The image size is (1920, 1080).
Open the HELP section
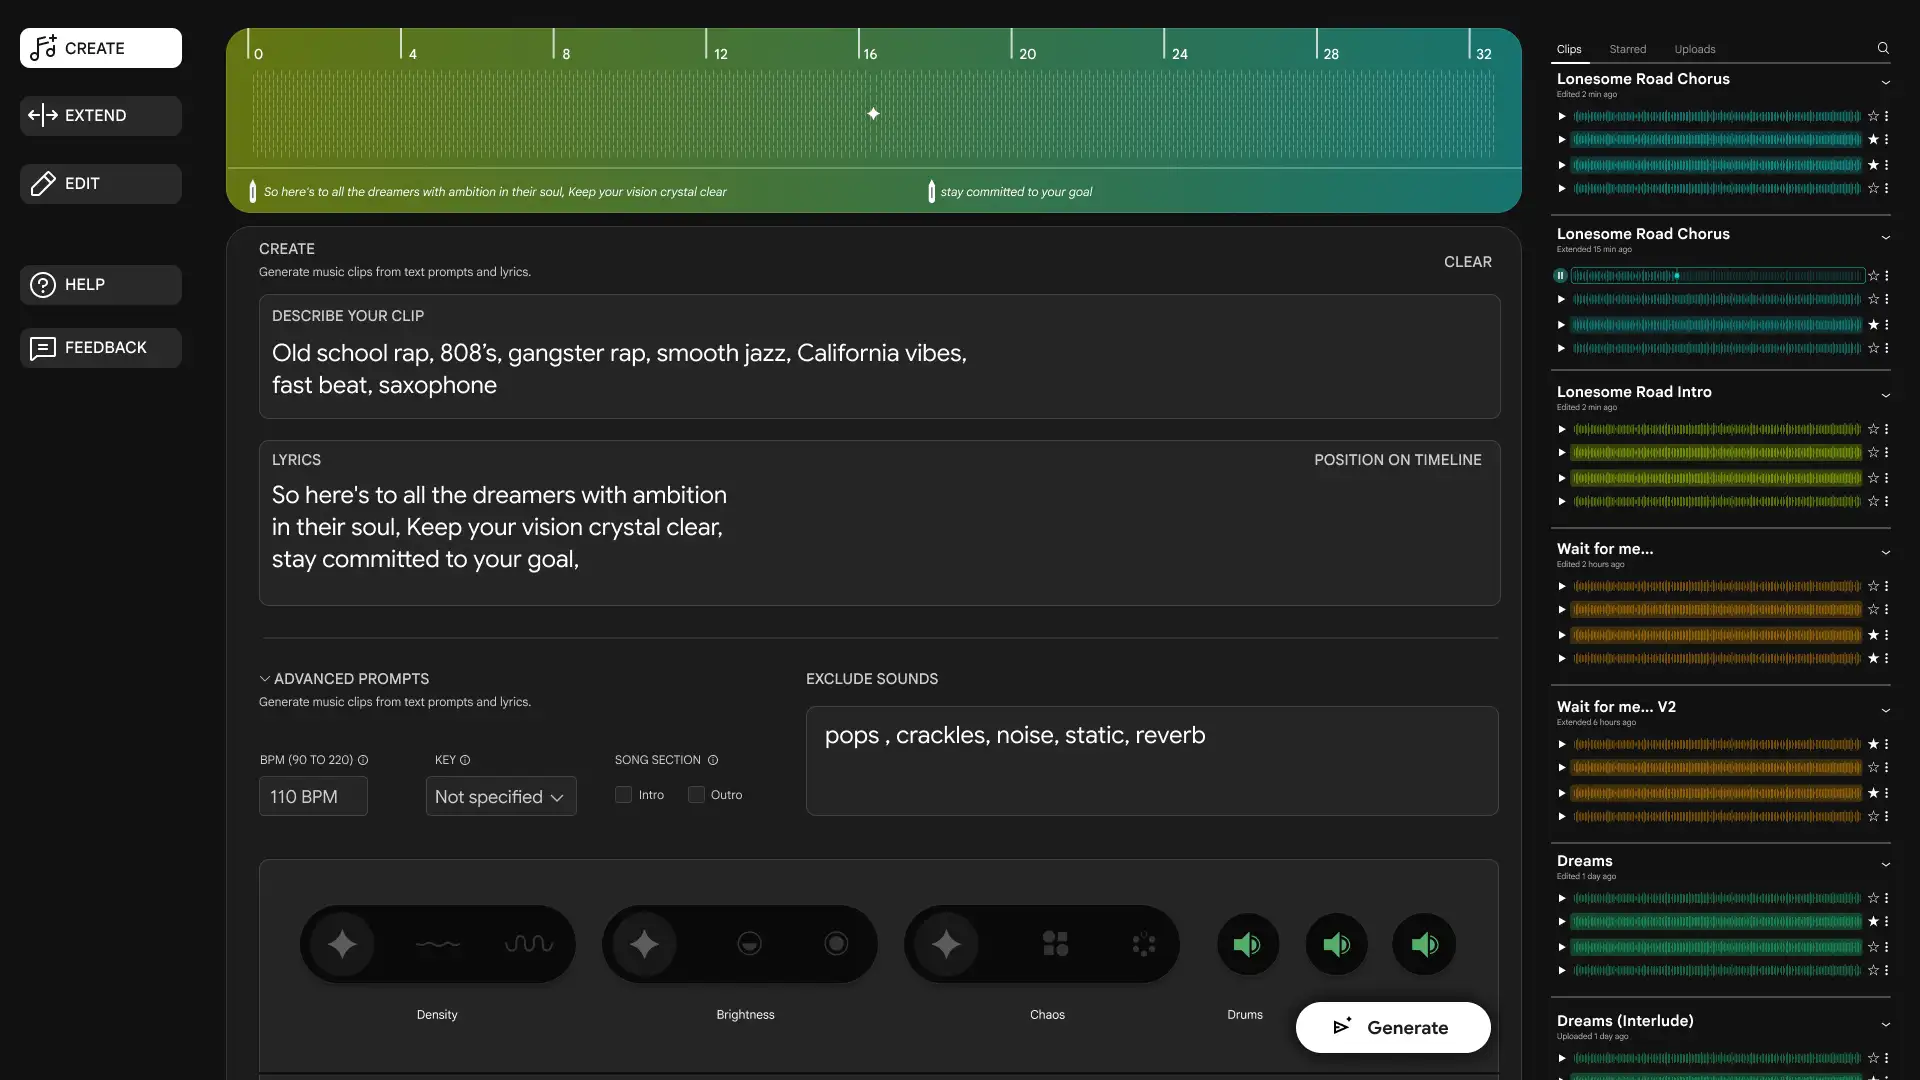click(101, 285)
